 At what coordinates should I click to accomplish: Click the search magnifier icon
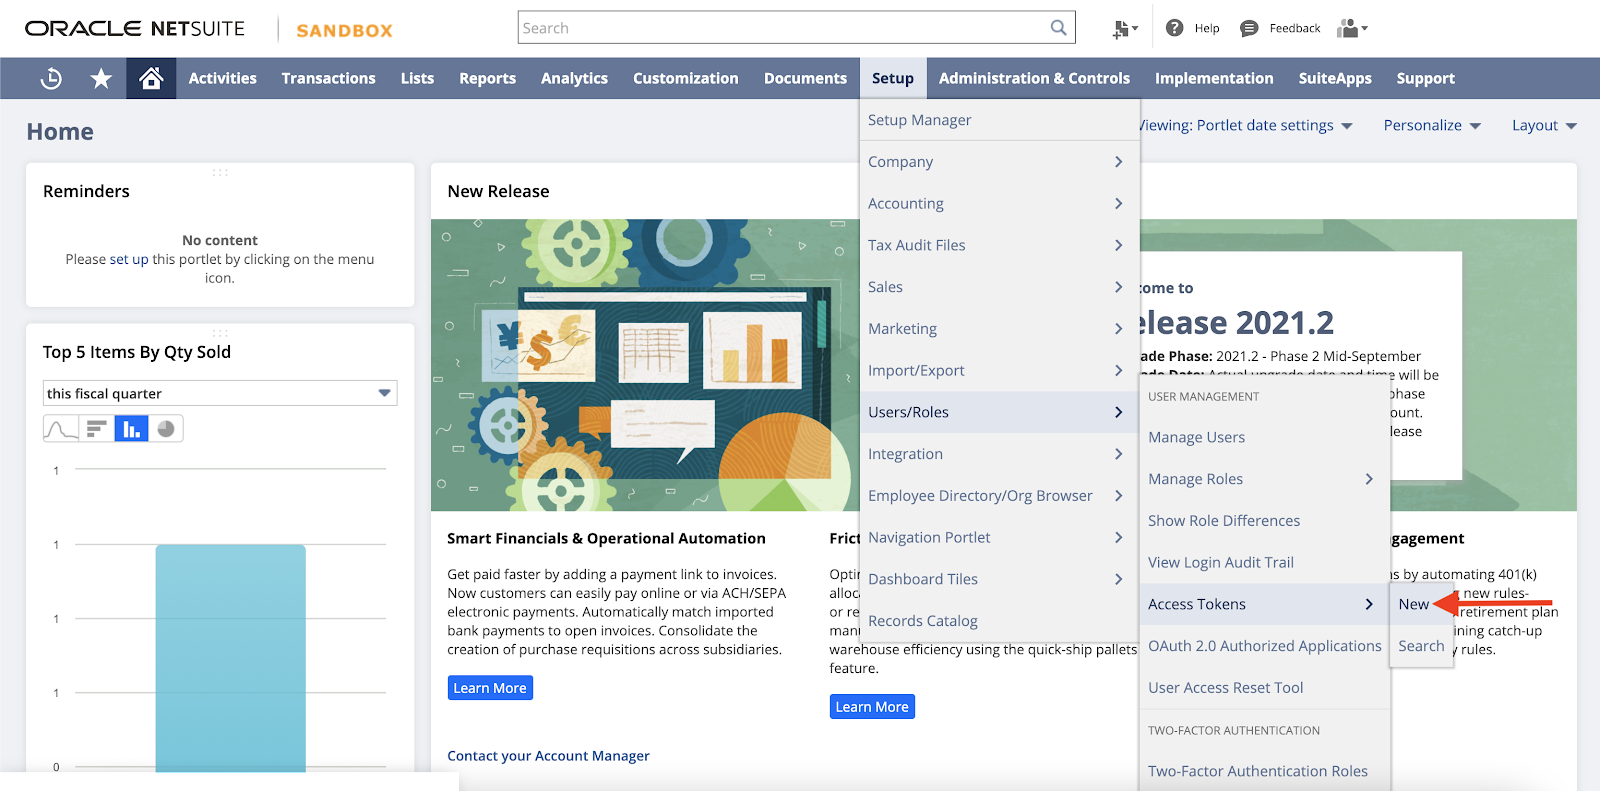pos(1058,28)
